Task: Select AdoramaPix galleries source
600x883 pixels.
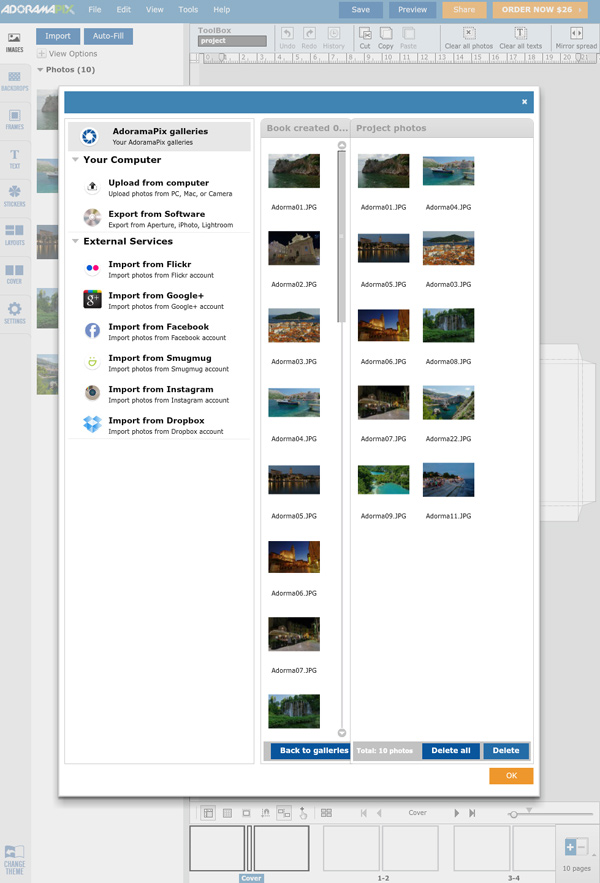Action: pos(159,136)
